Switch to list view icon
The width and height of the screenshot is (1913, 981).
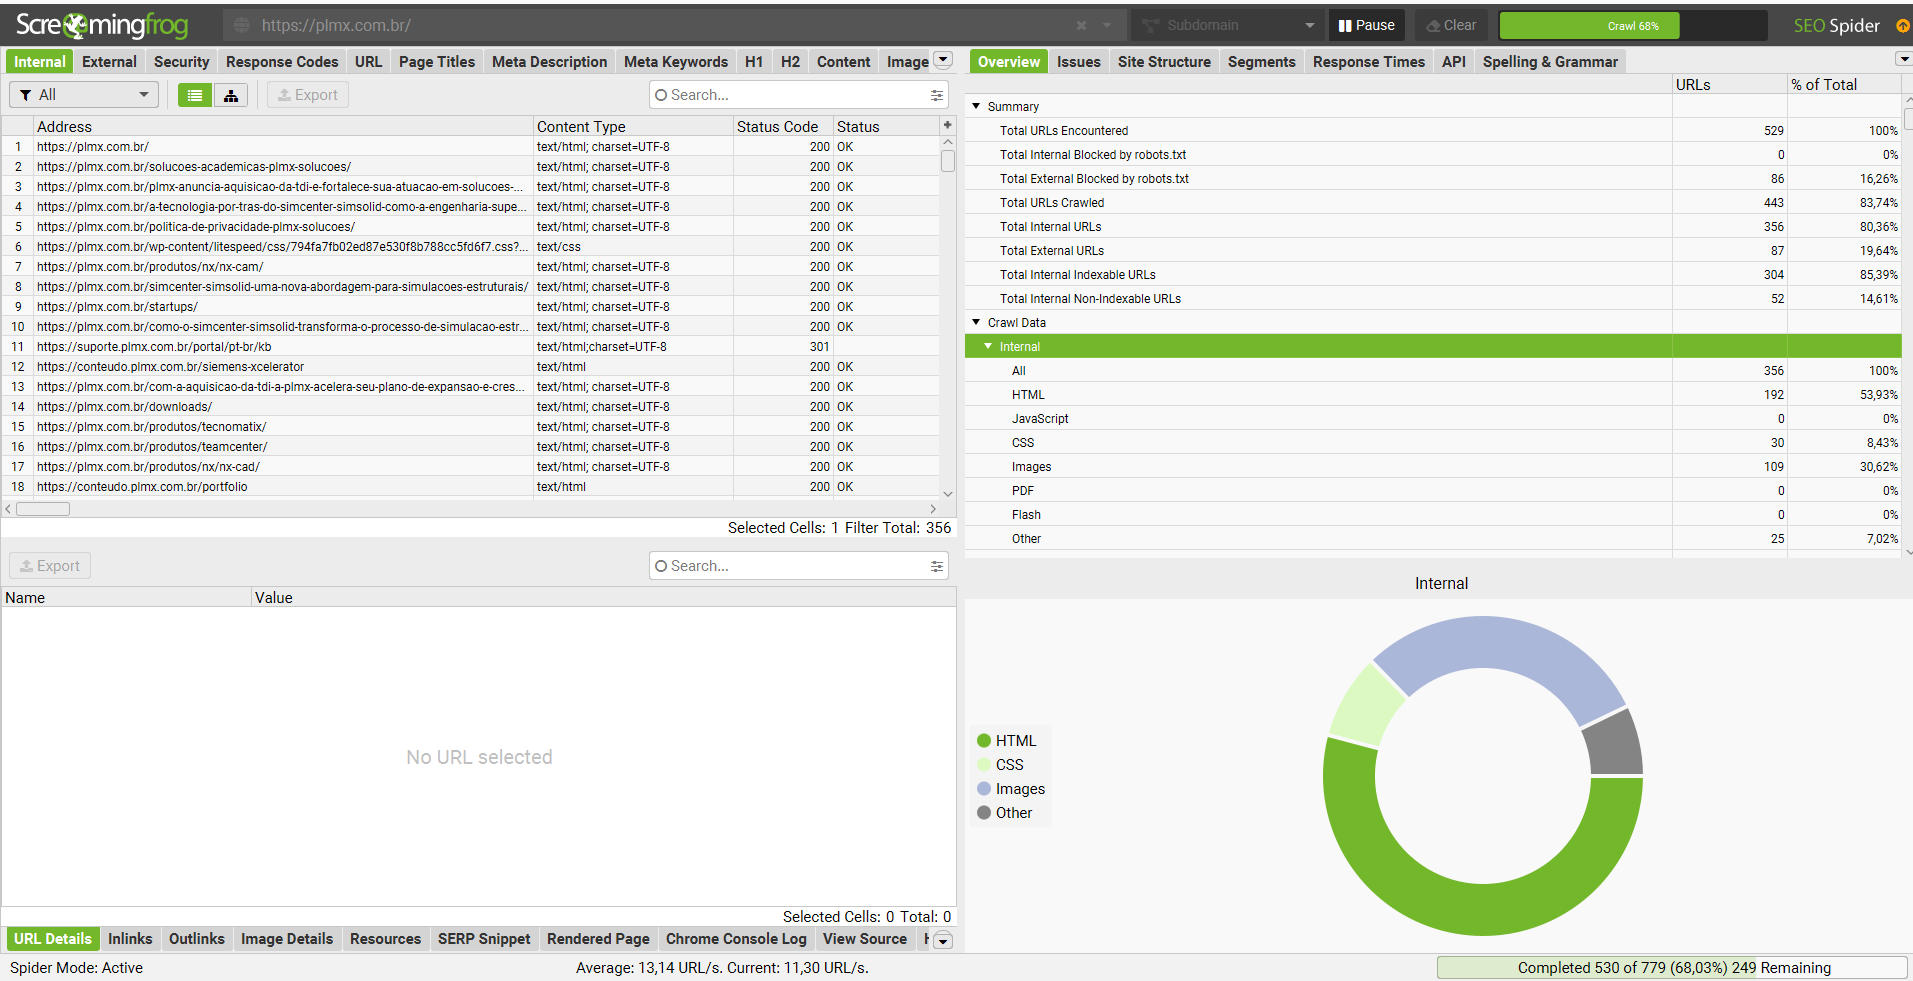coord(195,95)
